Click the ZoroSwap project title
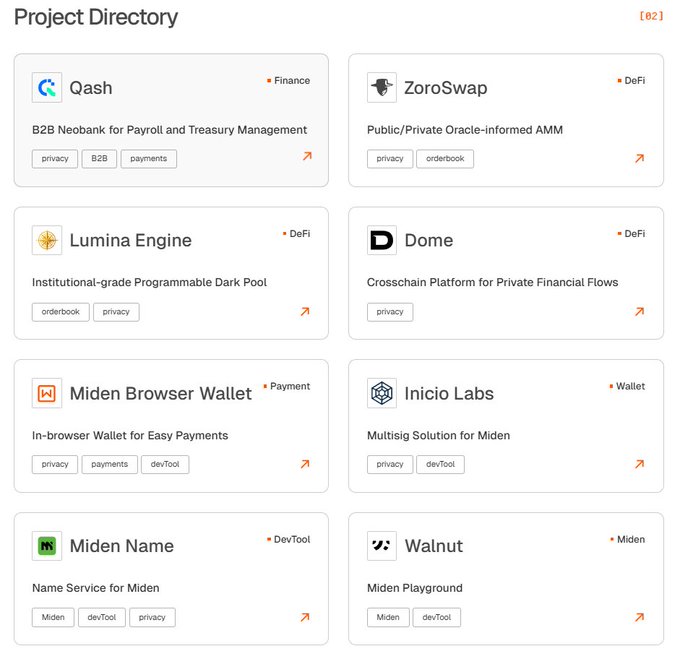The height and width of the screenshot is (659, 680). (x=446, y=88)
